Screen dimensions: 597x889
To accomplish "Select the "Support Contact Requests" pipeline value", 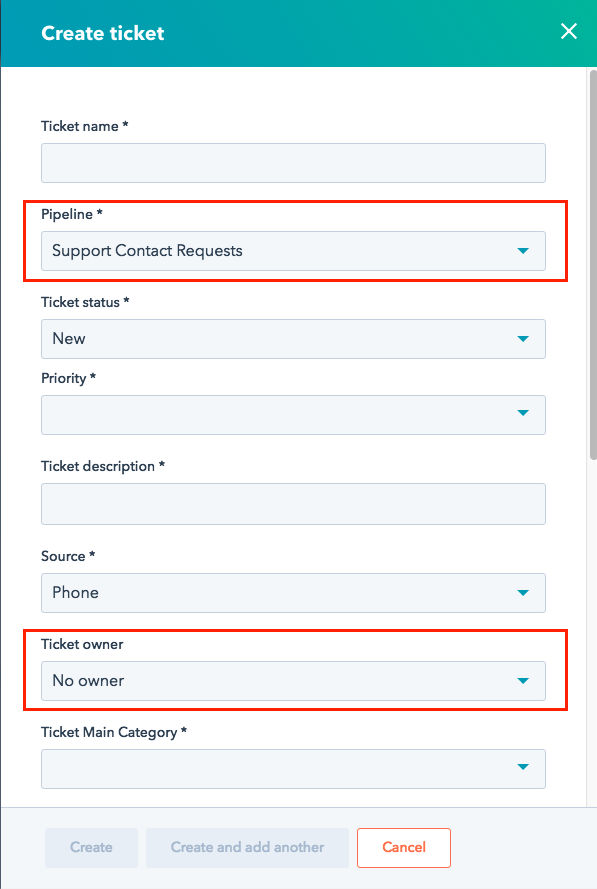I will coord(145,251).
